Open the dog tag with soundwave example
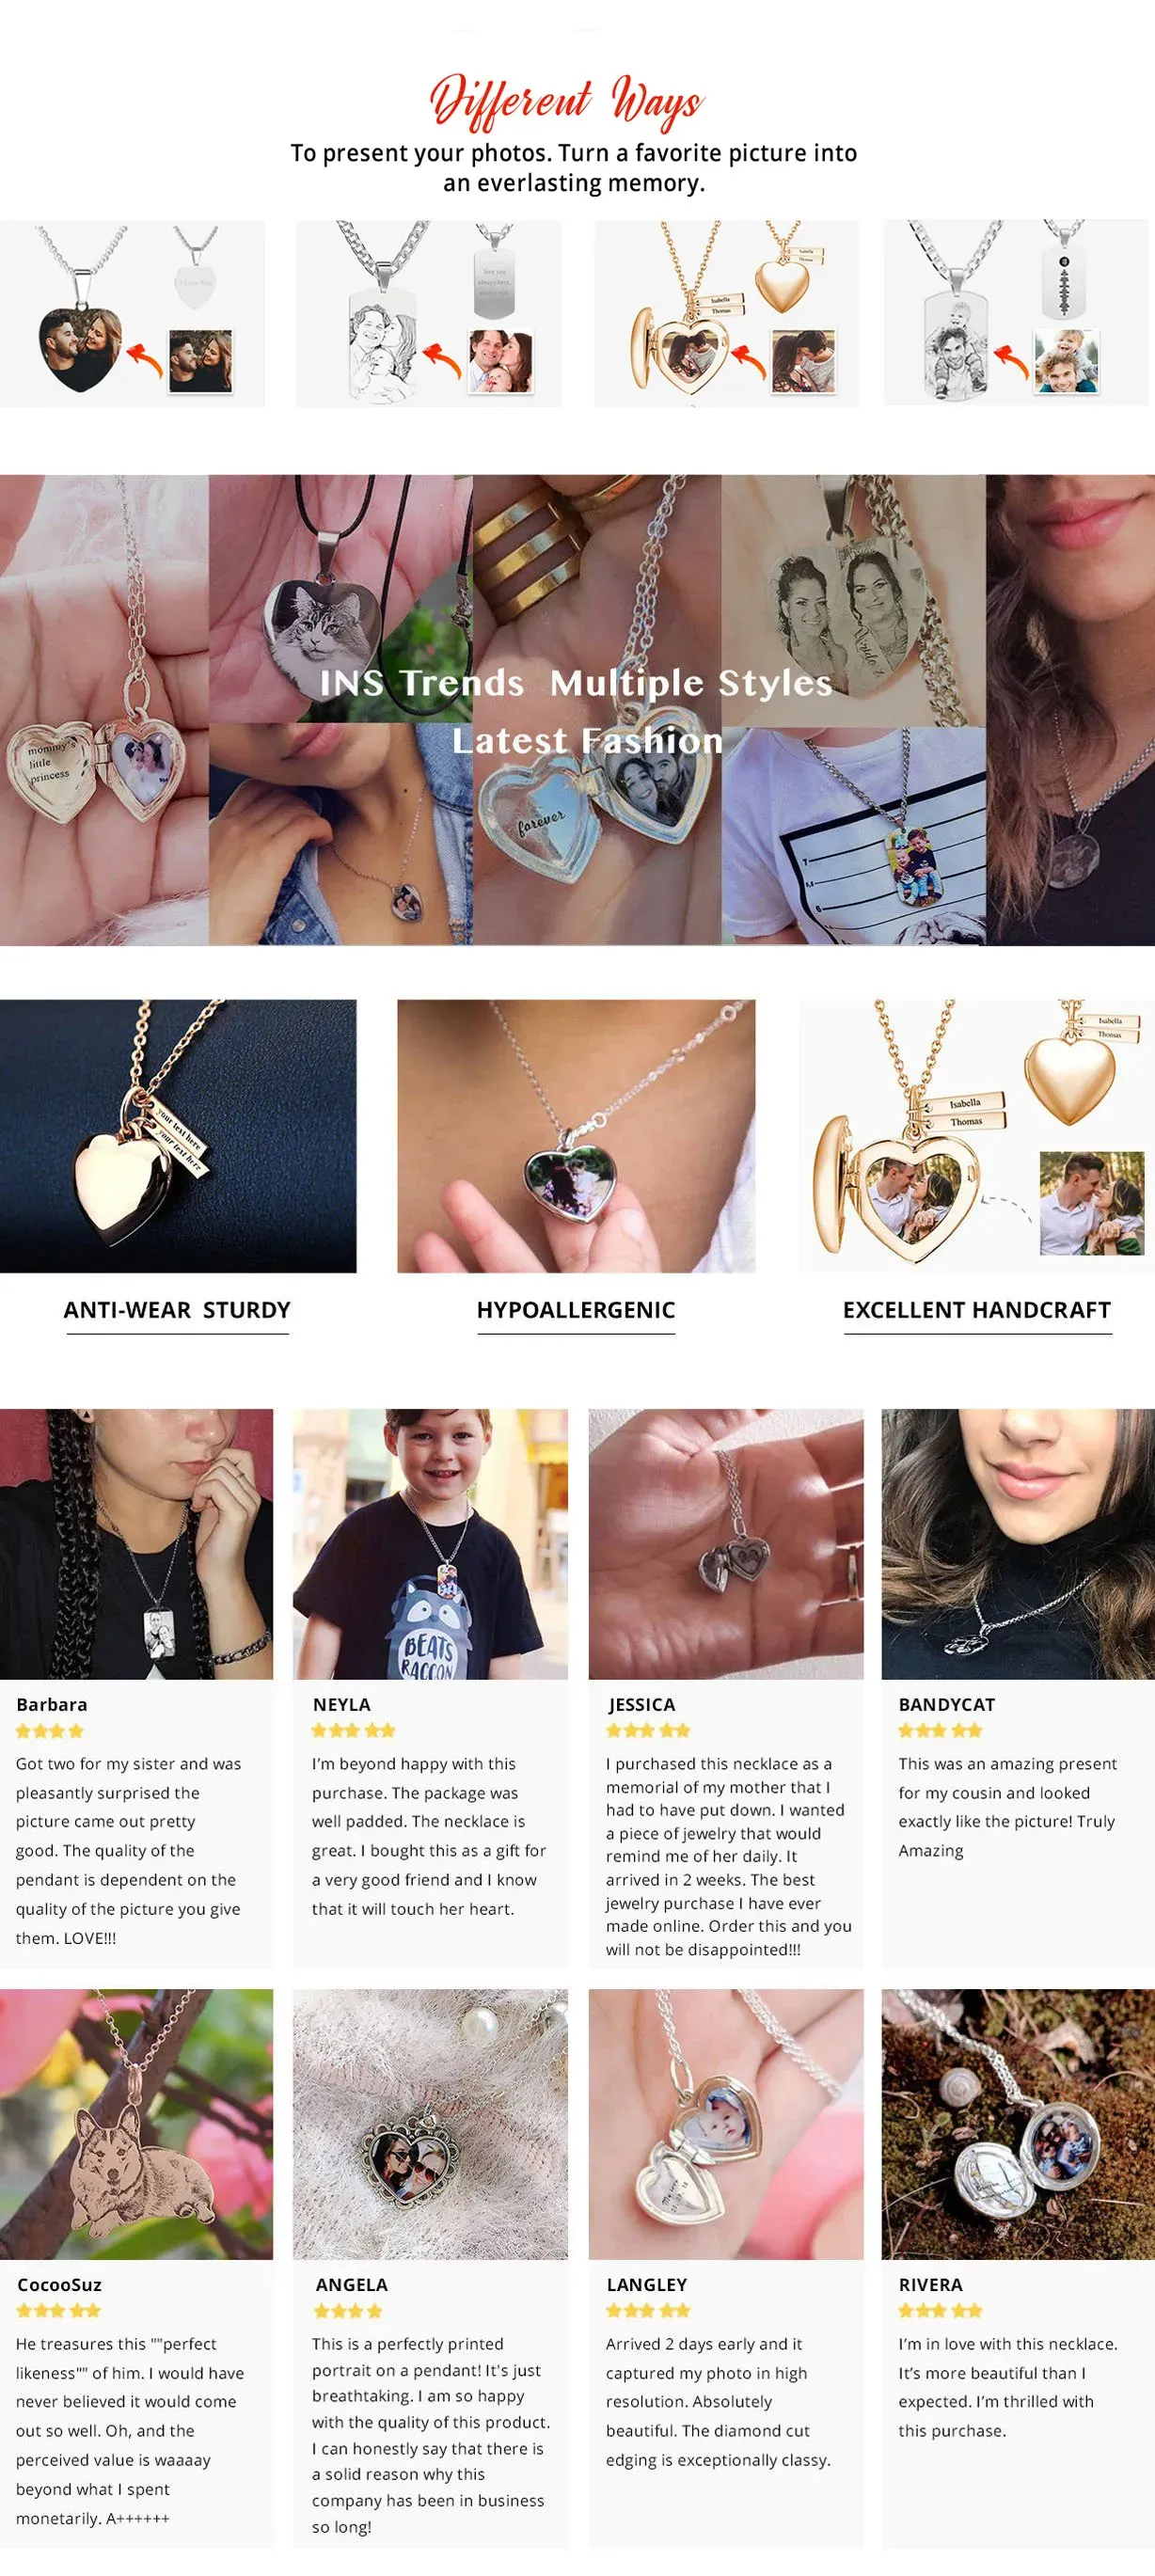Viewport: 1155px width, 2576px height. tap(1016, 313)
